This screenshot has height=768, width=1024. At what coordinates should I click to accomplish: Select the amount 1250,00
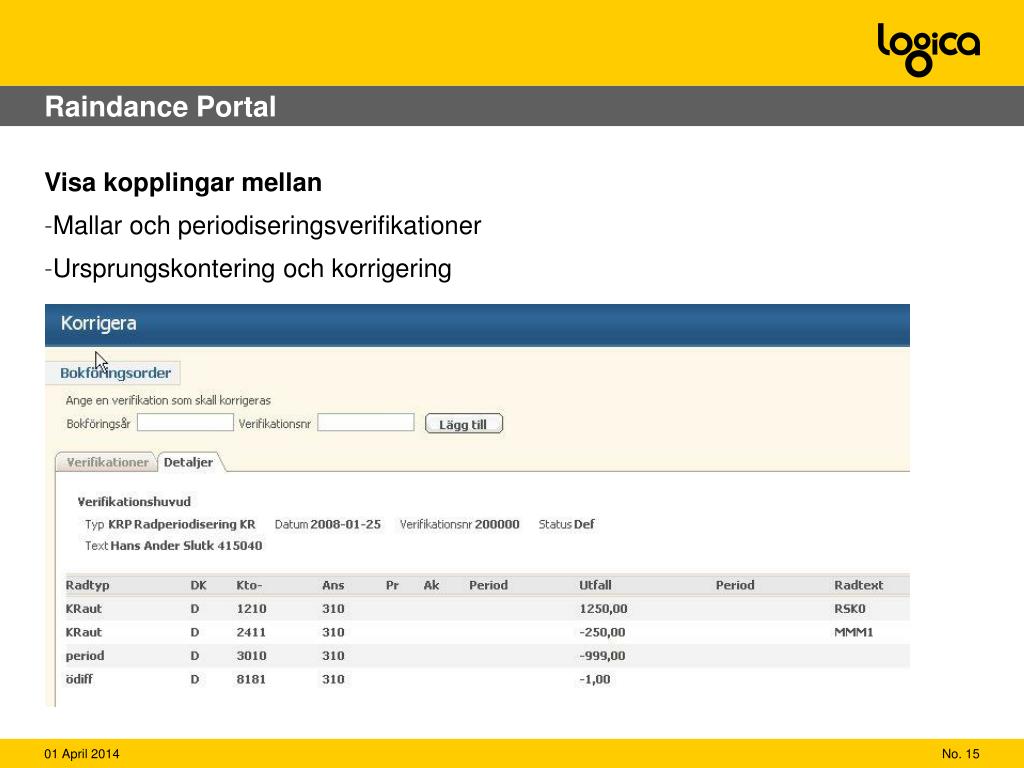coord(603,609)
